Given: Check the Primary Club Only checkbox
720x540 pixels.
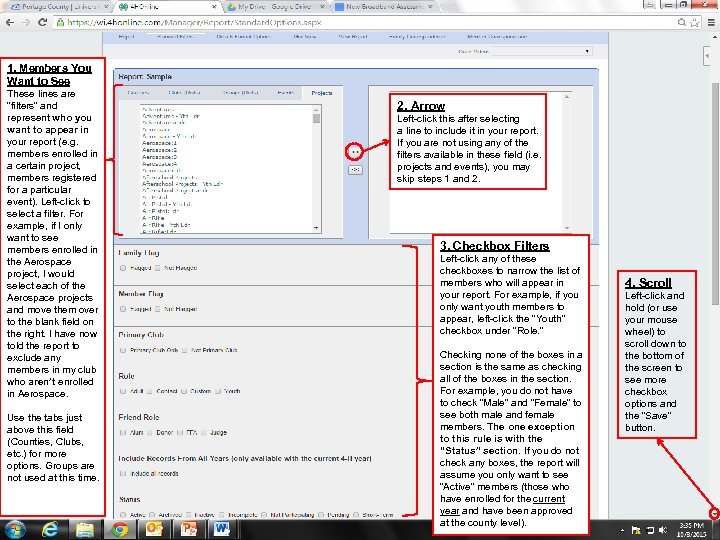Looking at the screenshot, I should click(x=123, y=350).
